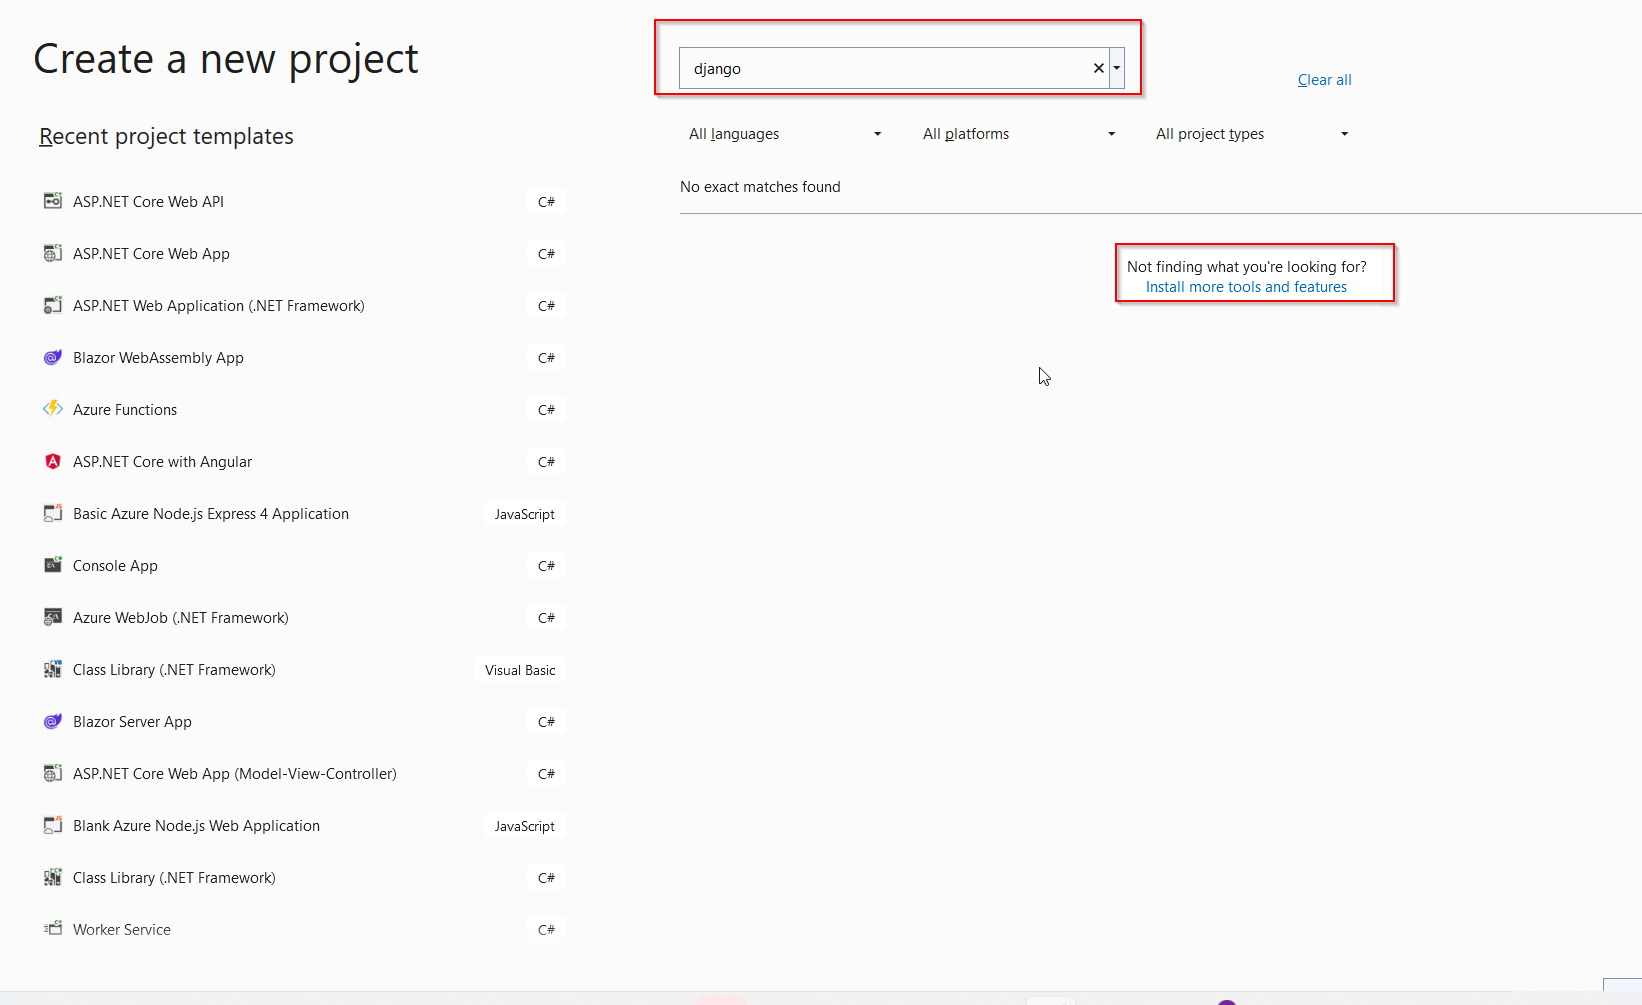Pick the ASP.NET Core with Angular name
Image resolution: width=1642 pixels, height=1005 pixels.
(162, 461)
